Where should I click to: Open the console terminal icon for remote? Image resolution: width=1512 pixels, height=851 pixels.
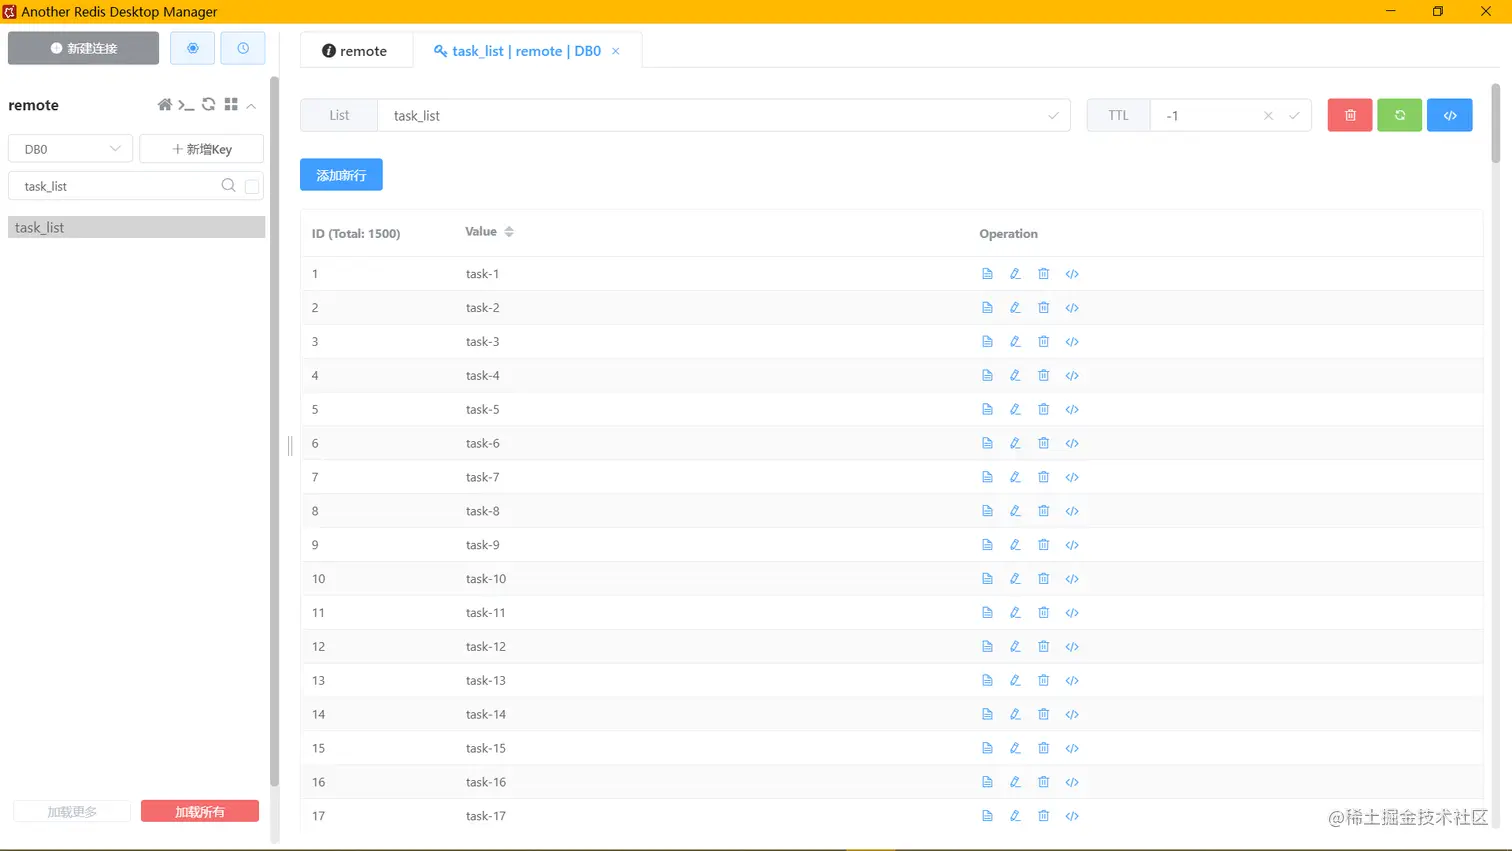coord(186,105)
